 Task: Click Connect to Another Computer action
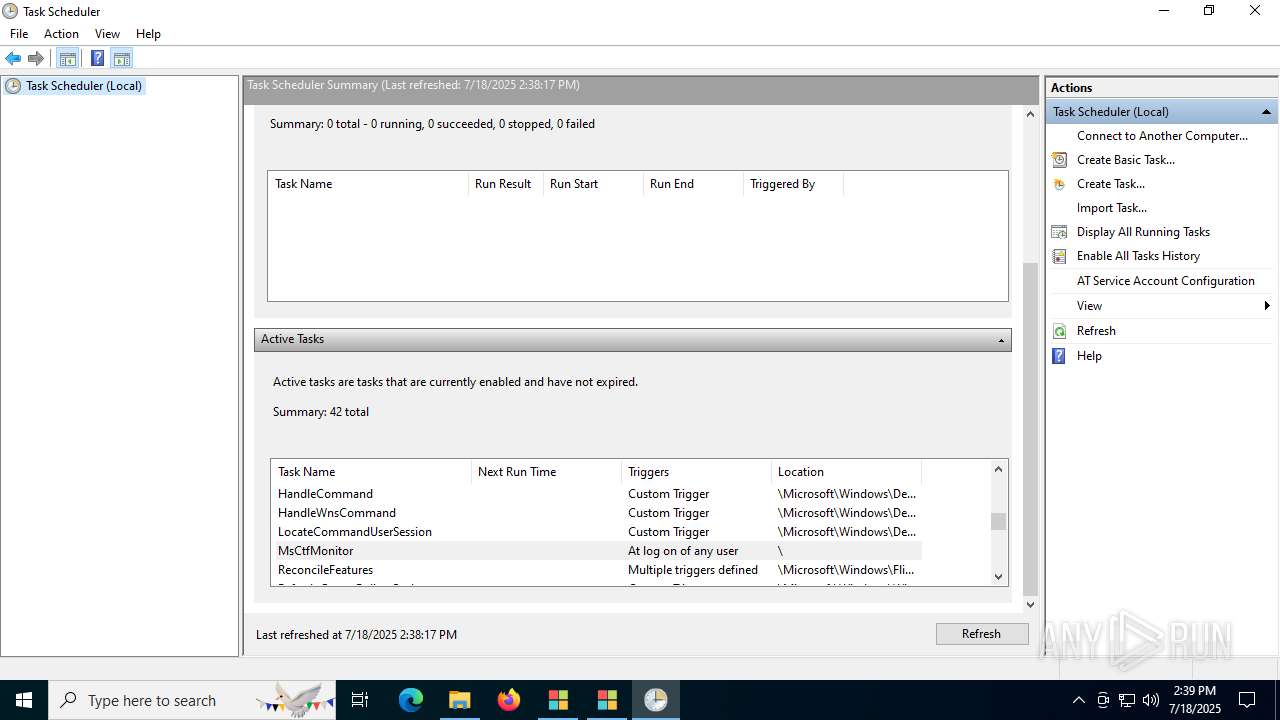(x=1162, y=136)
